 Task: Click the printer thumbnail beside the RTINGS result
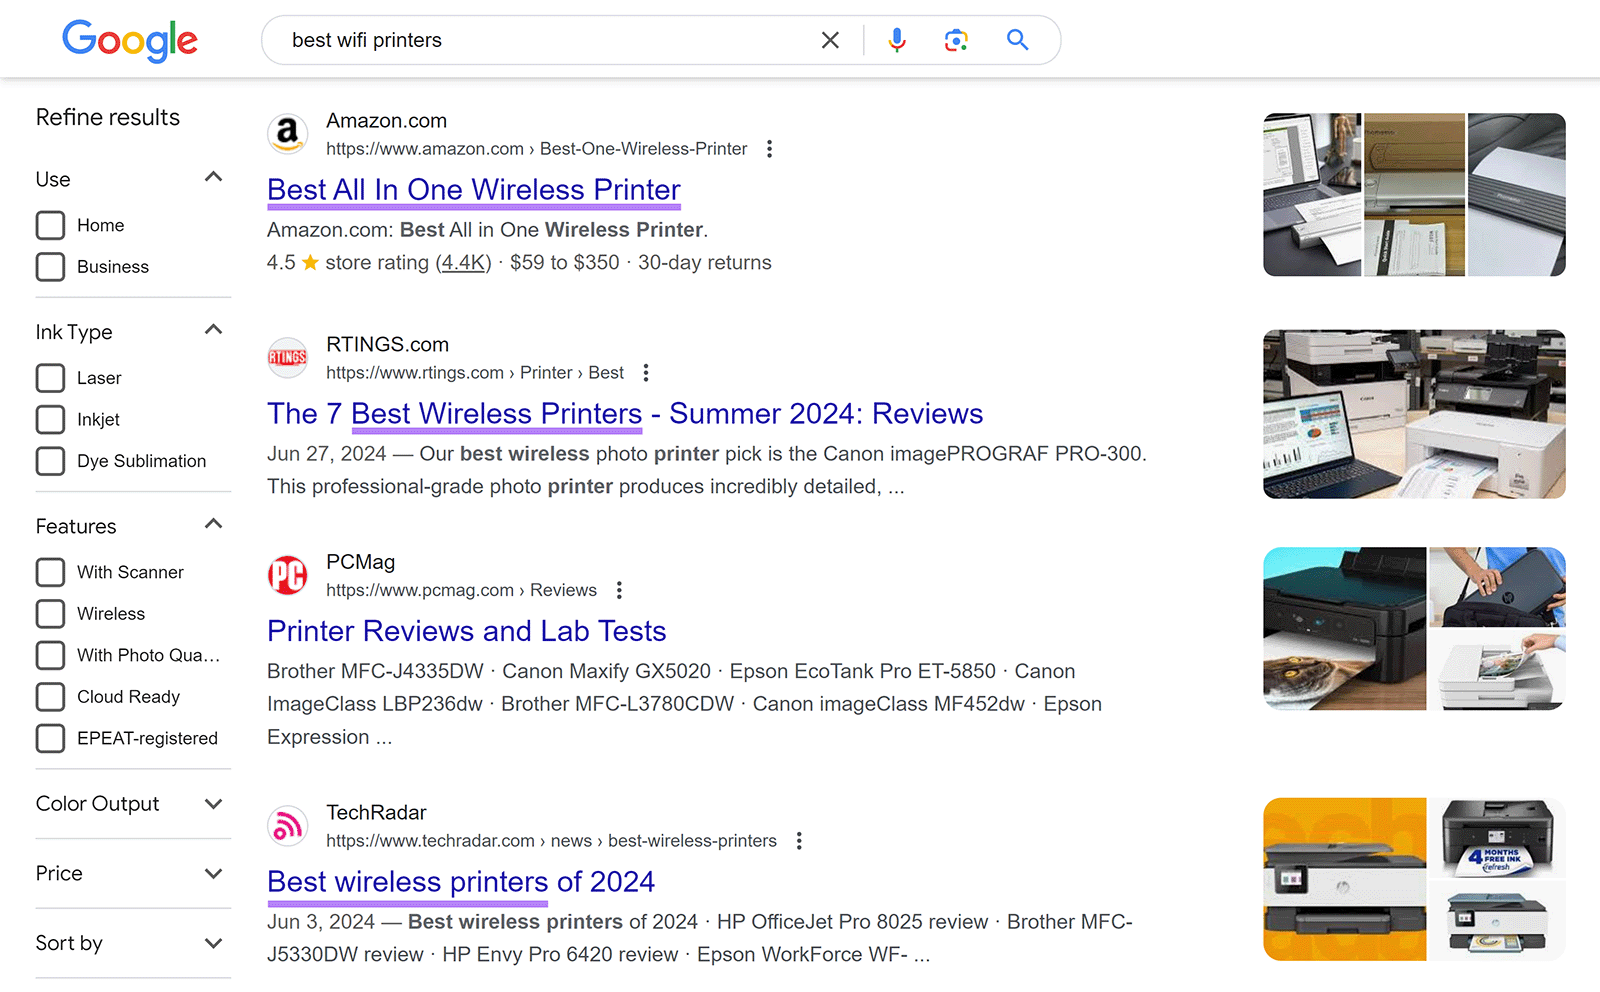pyautogui.click(x=1414, y=413)
